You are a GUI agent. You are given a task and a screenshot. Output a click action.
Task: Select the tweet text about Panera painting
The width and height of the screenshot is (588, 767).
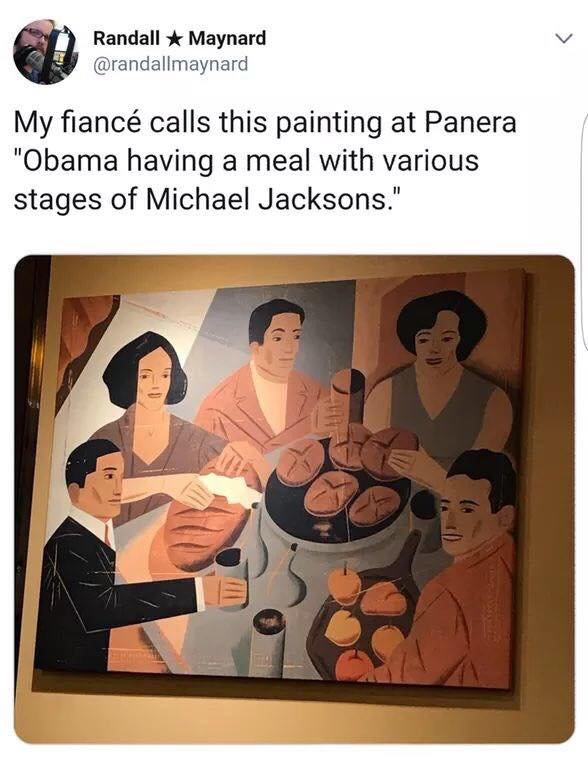(264, 161)
